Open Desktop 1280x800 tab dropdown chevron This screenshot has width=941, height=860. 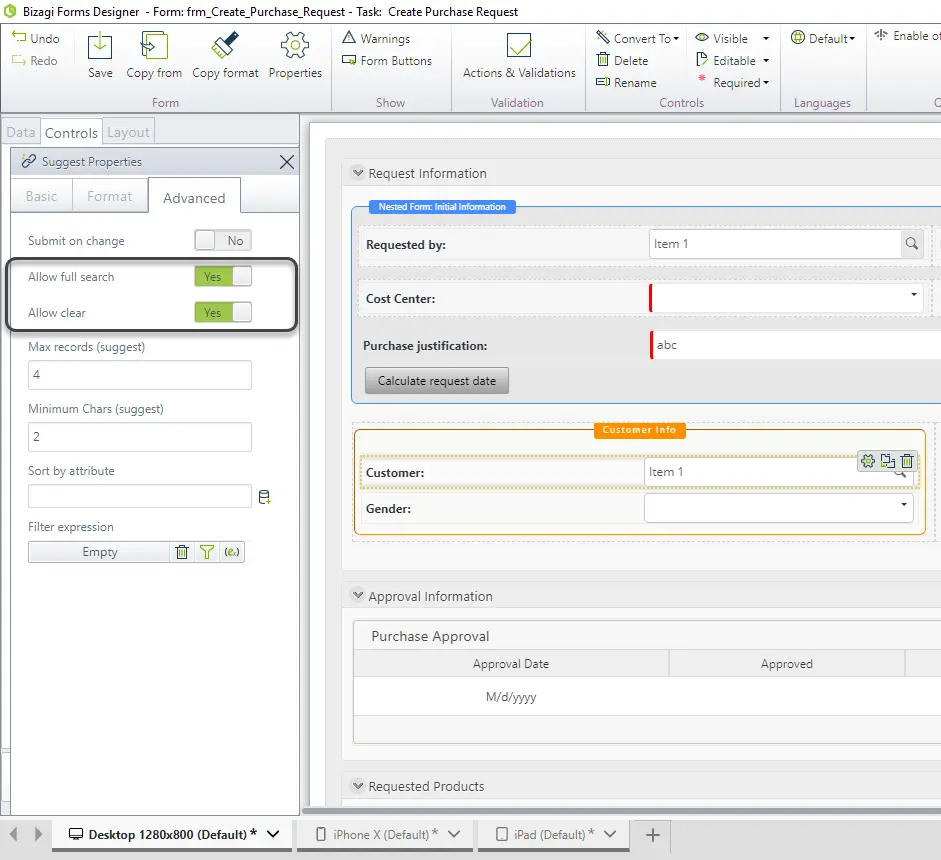tap(273, 834)
